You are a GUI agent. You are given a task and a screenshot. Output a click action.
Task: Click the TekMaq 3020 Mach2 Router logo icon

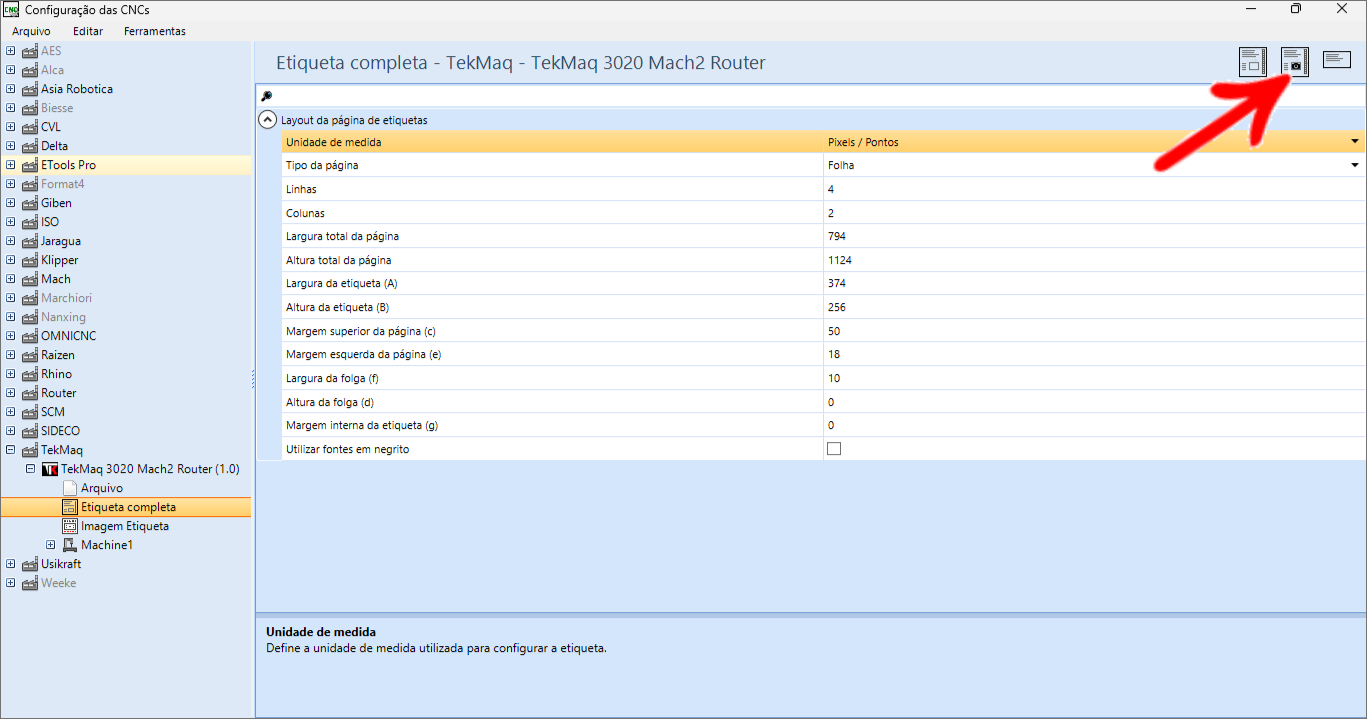coord(50,469)
